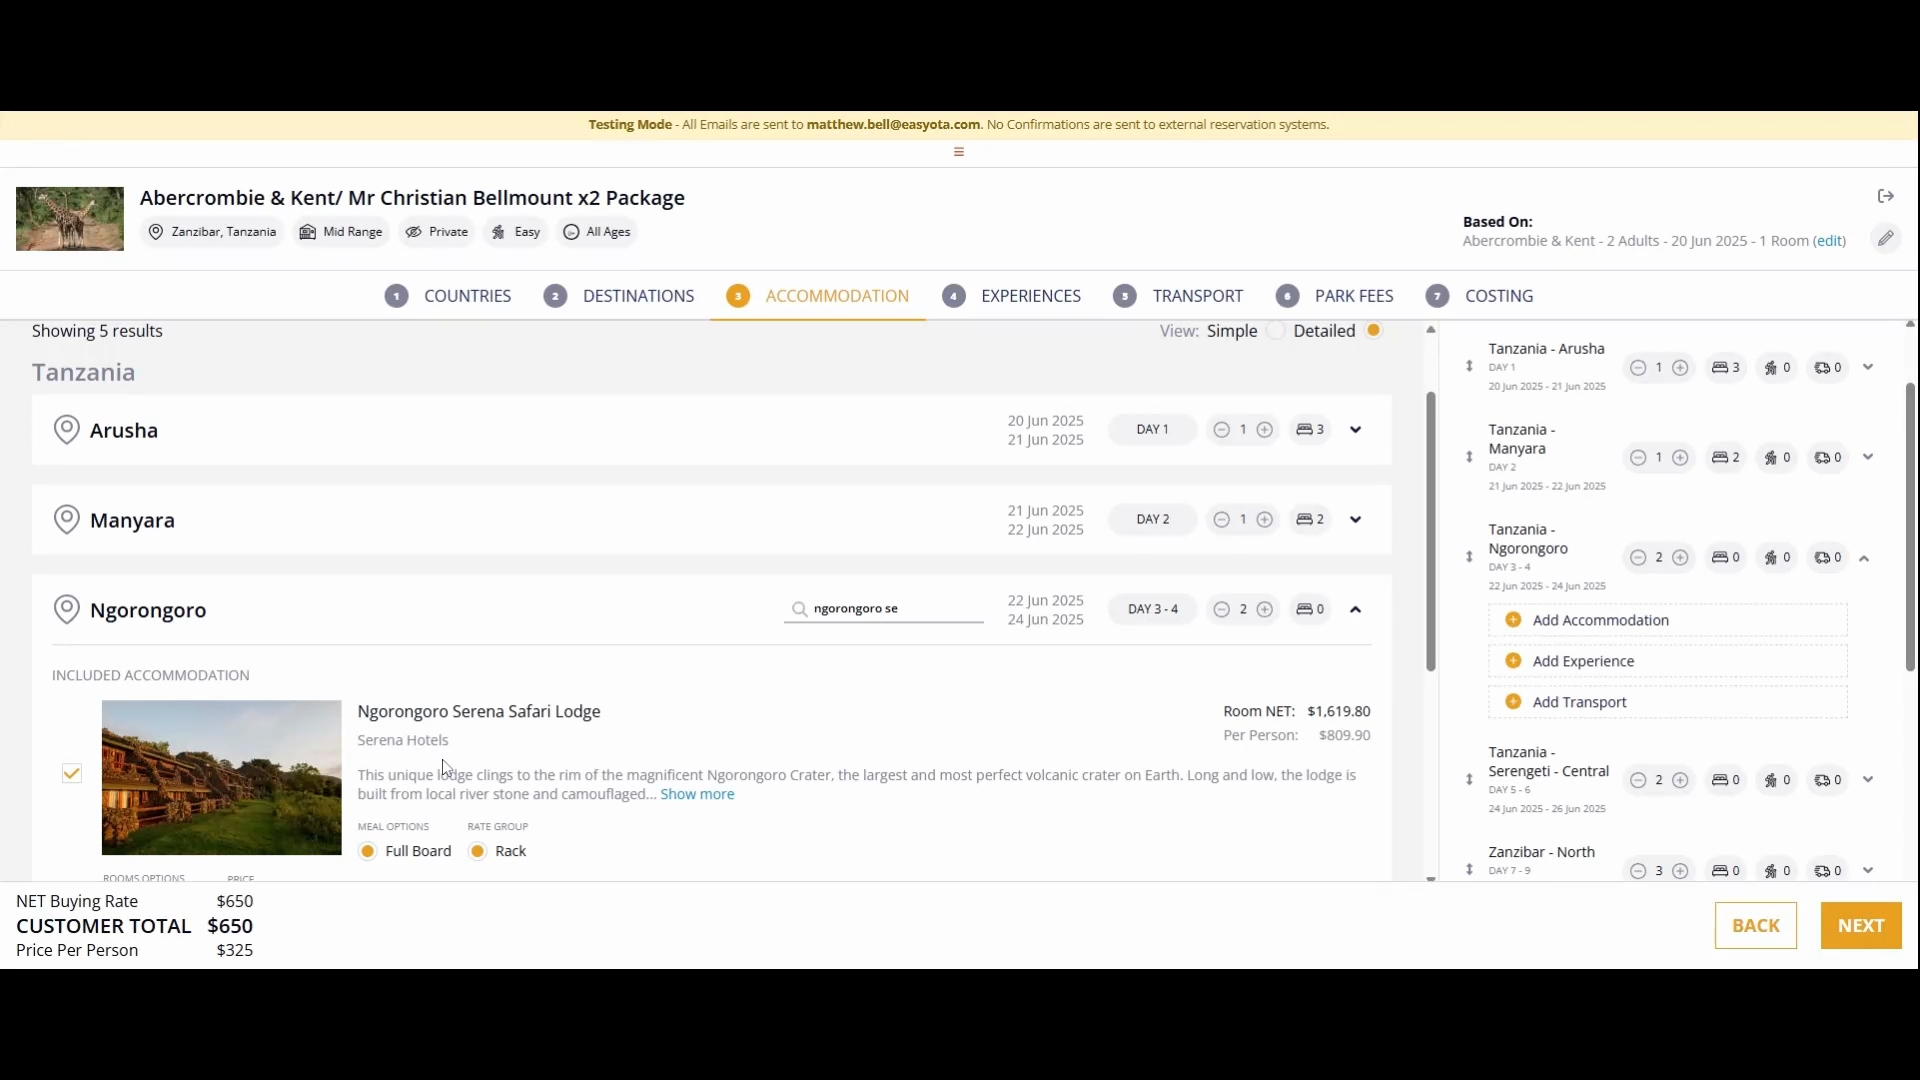
Task: Go to the Destinations step
Action: point(619,296)
